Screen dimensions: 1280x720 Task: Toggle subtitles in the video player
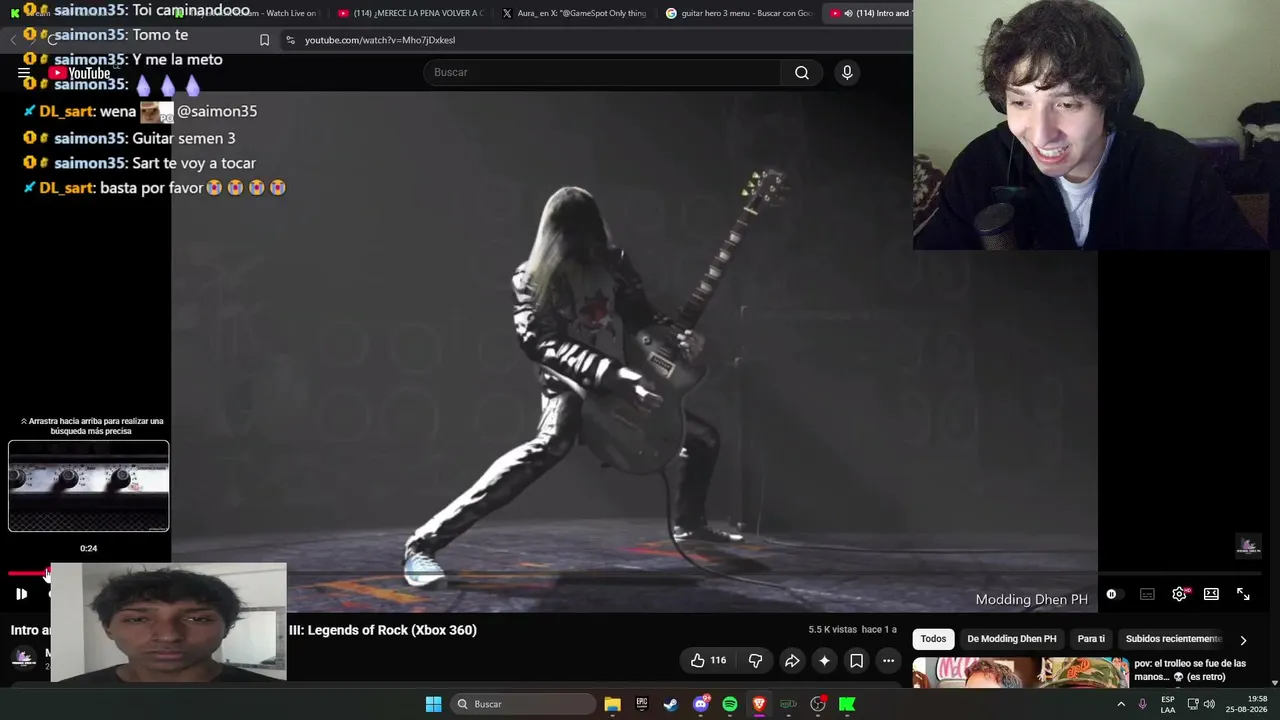[1147, 594]
